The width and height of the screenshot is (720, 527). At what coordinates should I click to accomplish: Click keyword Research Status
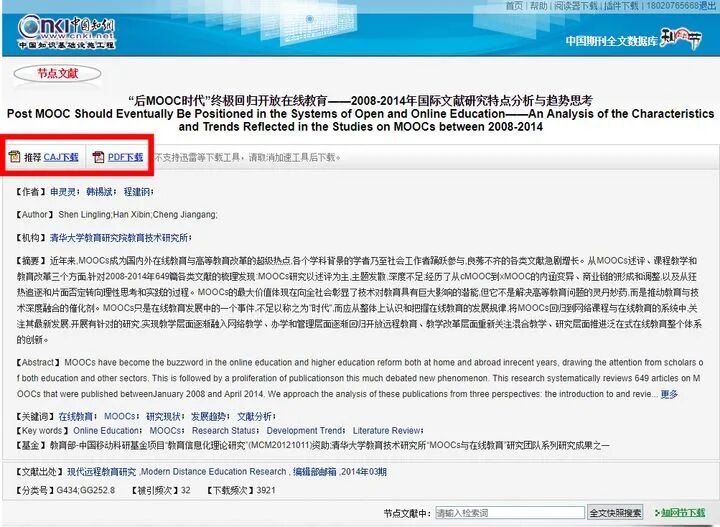click(224, 431)
